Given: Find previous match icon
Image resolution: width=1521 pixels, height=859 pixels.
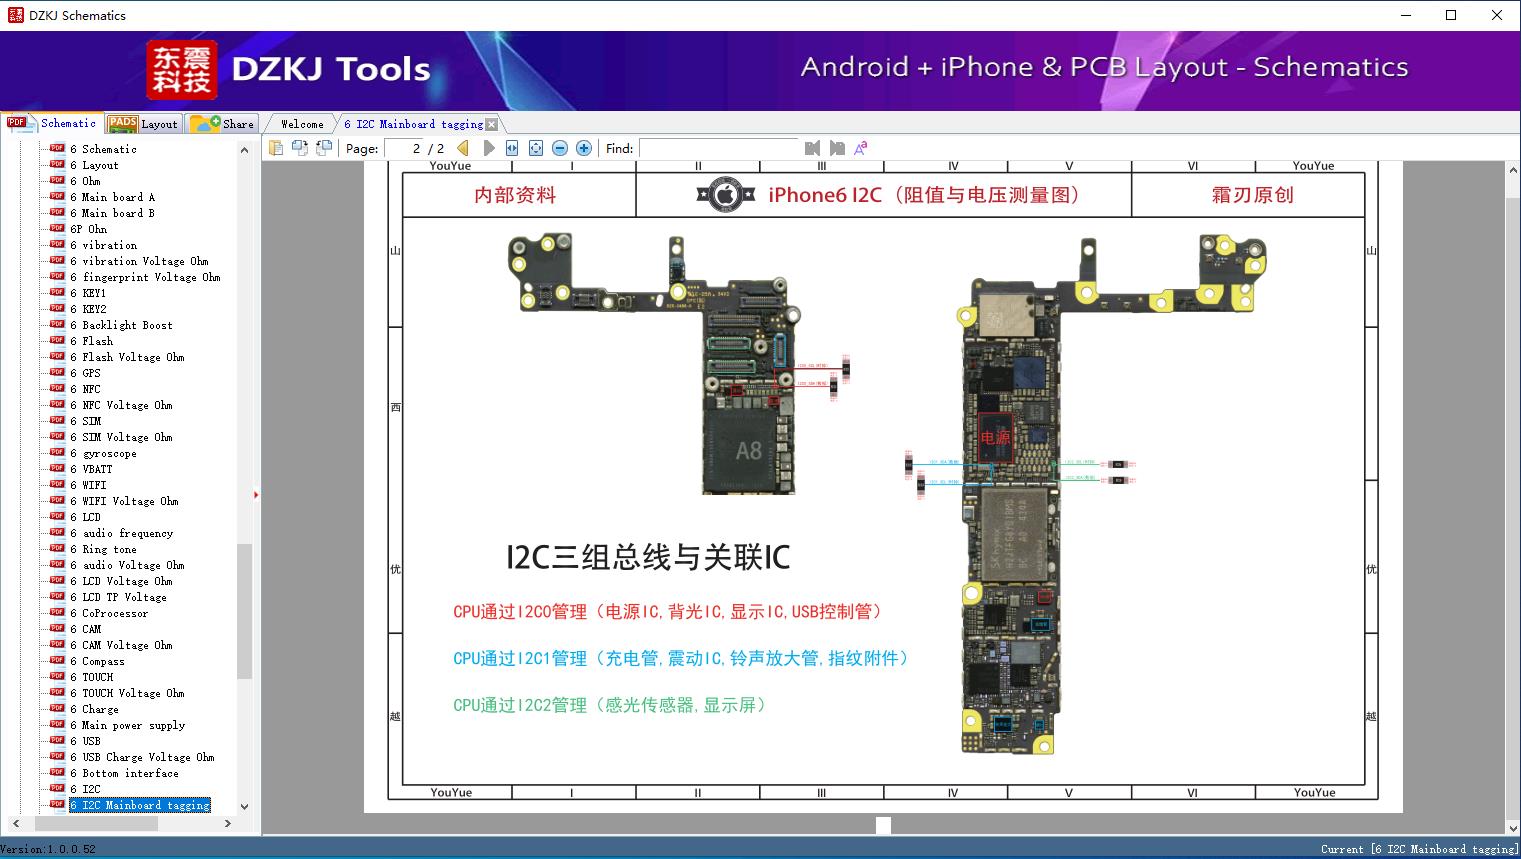Looking at the screenshot, I should (x=813, y=148).
